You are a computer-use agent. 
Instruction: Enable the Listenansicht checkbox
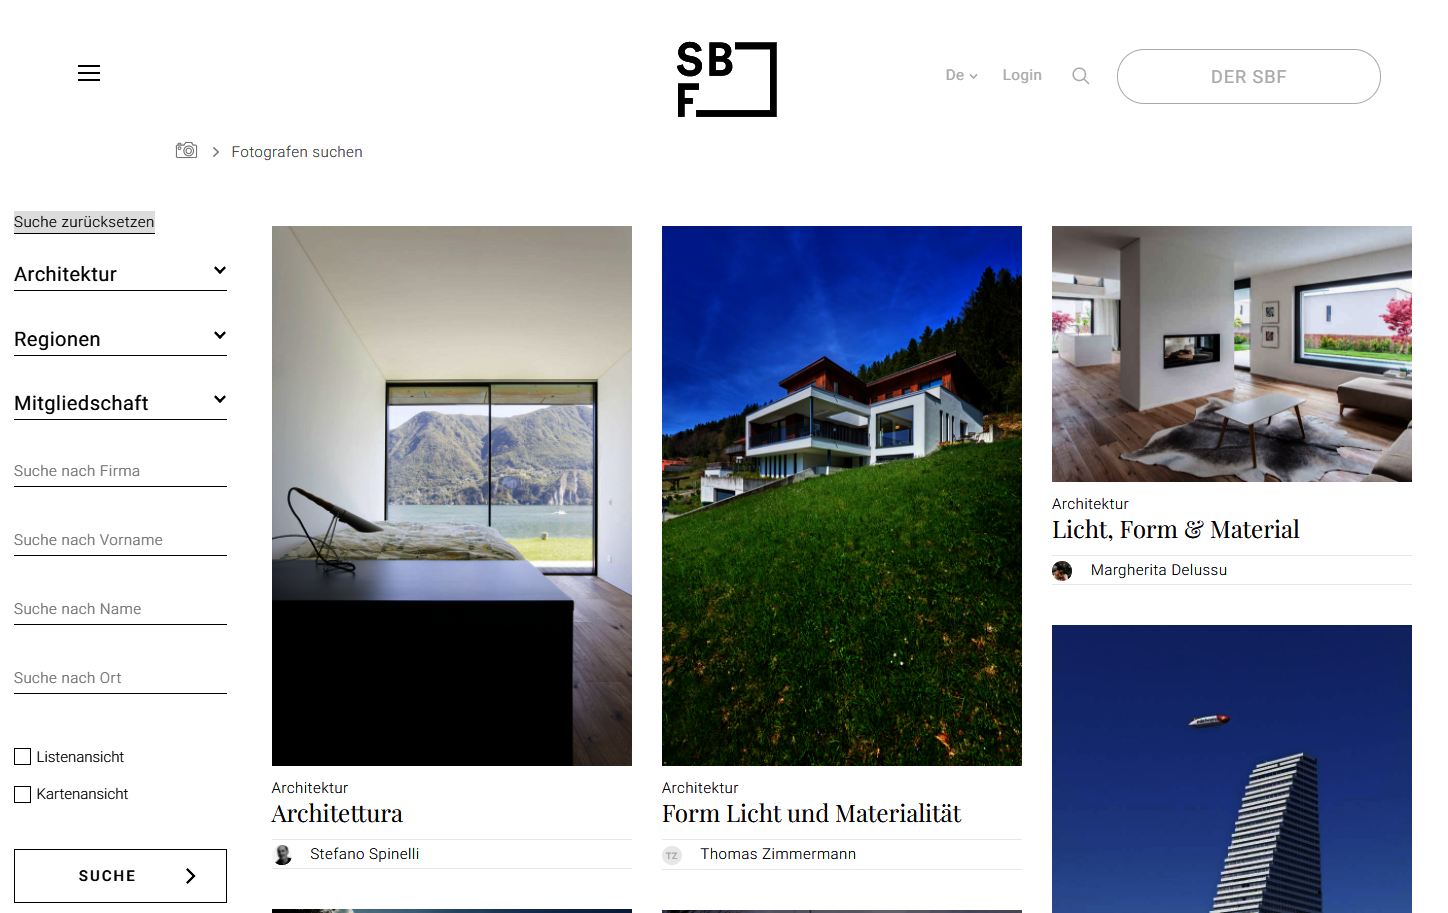point(23,757)
